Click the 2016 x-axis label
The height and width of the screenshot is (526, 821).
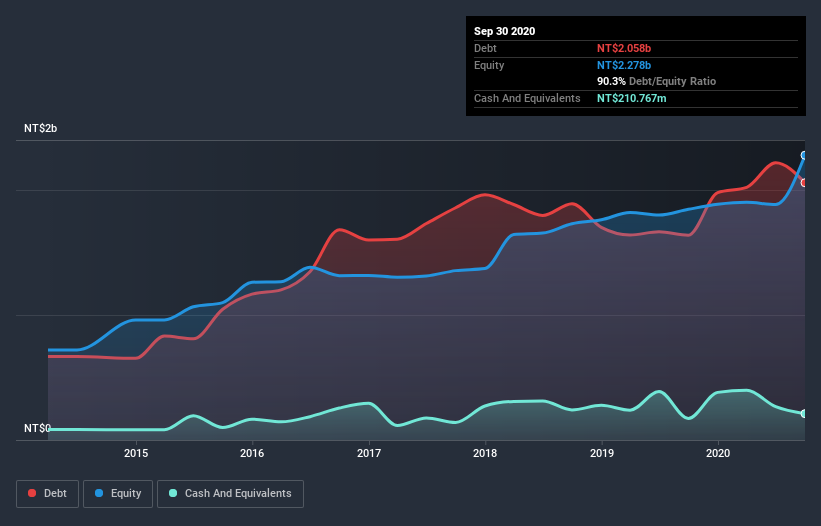(x=252, y=453)
